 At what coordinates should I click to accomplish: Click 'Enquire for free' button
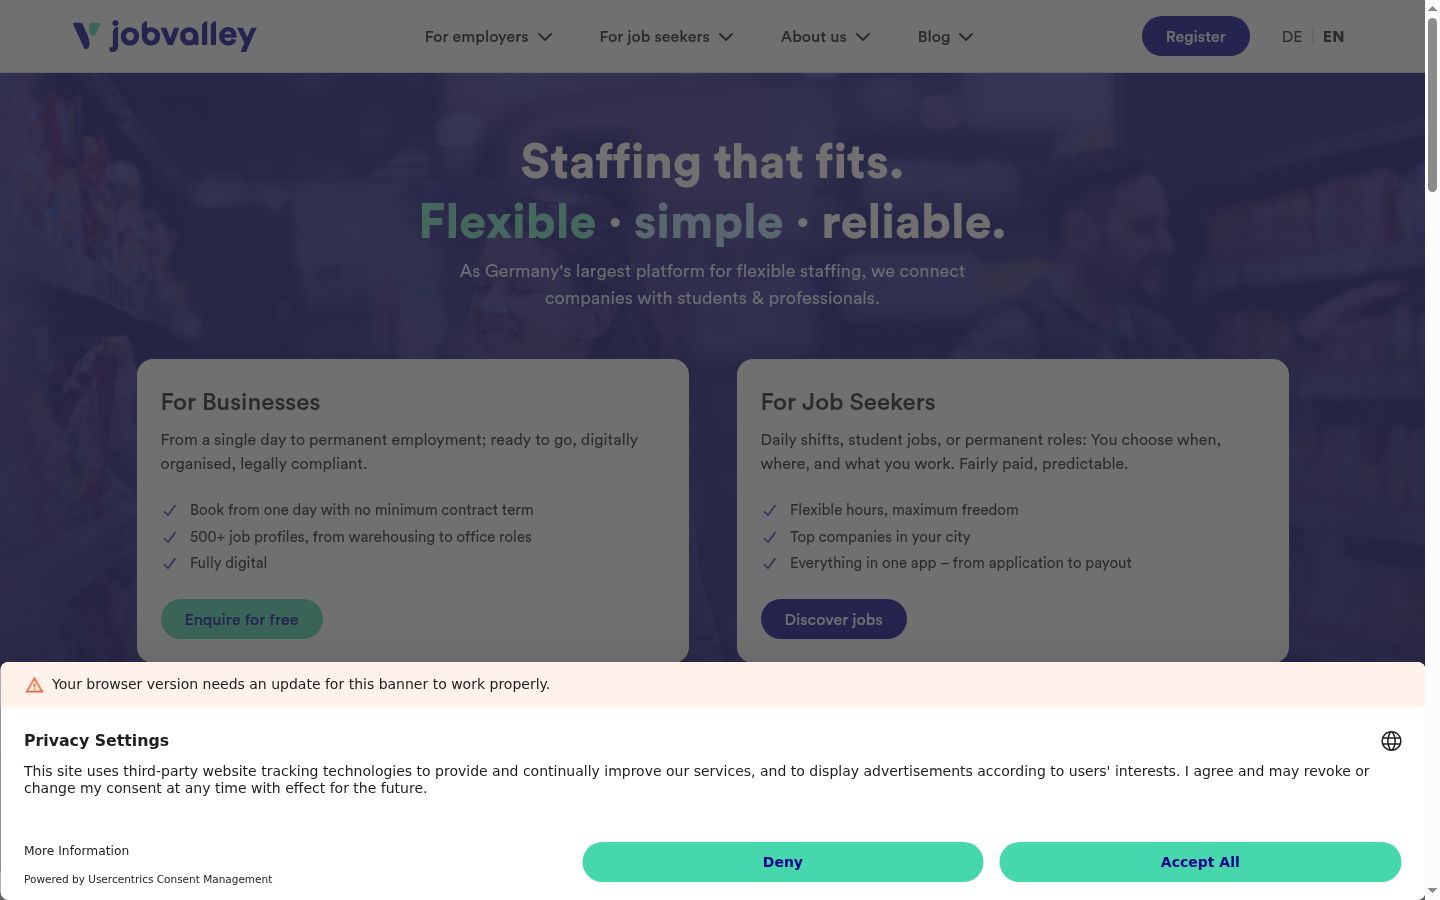(241, 619)
